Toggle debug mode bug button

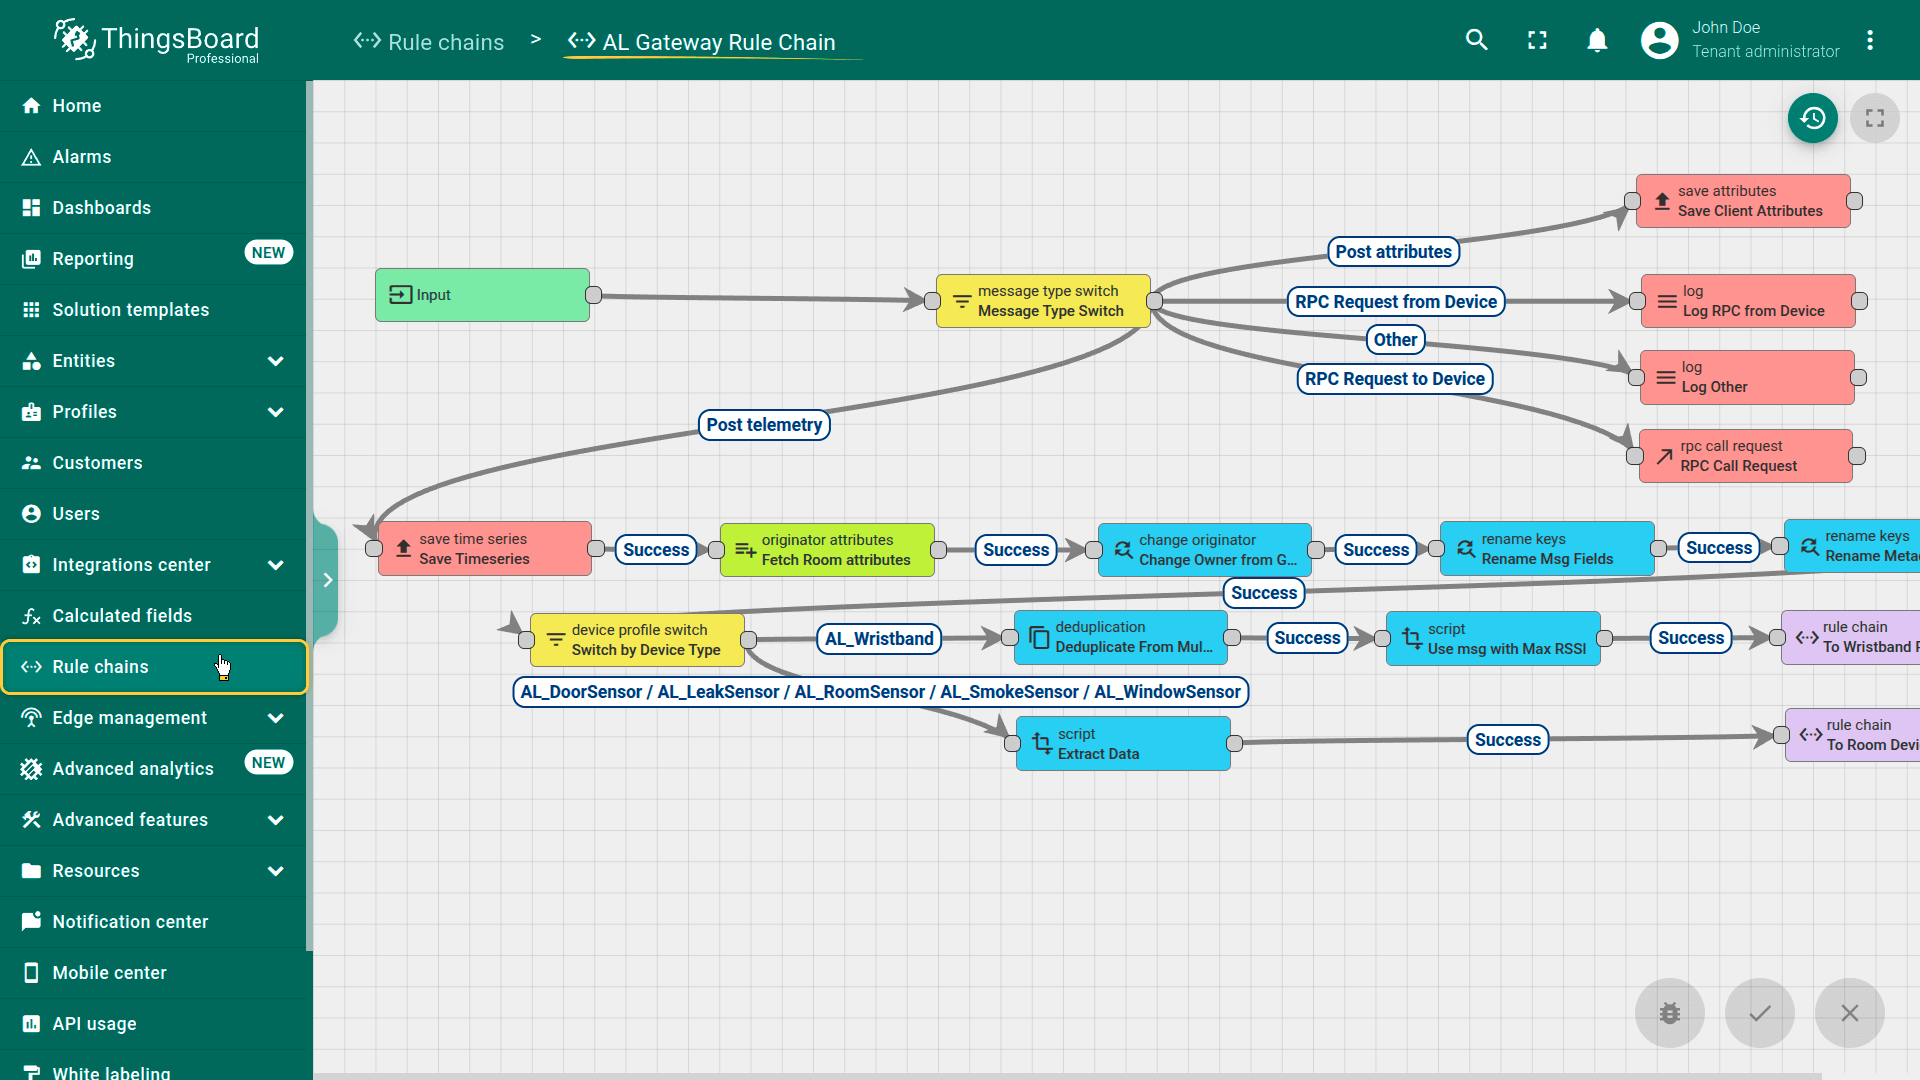tap(1669, 1013)
